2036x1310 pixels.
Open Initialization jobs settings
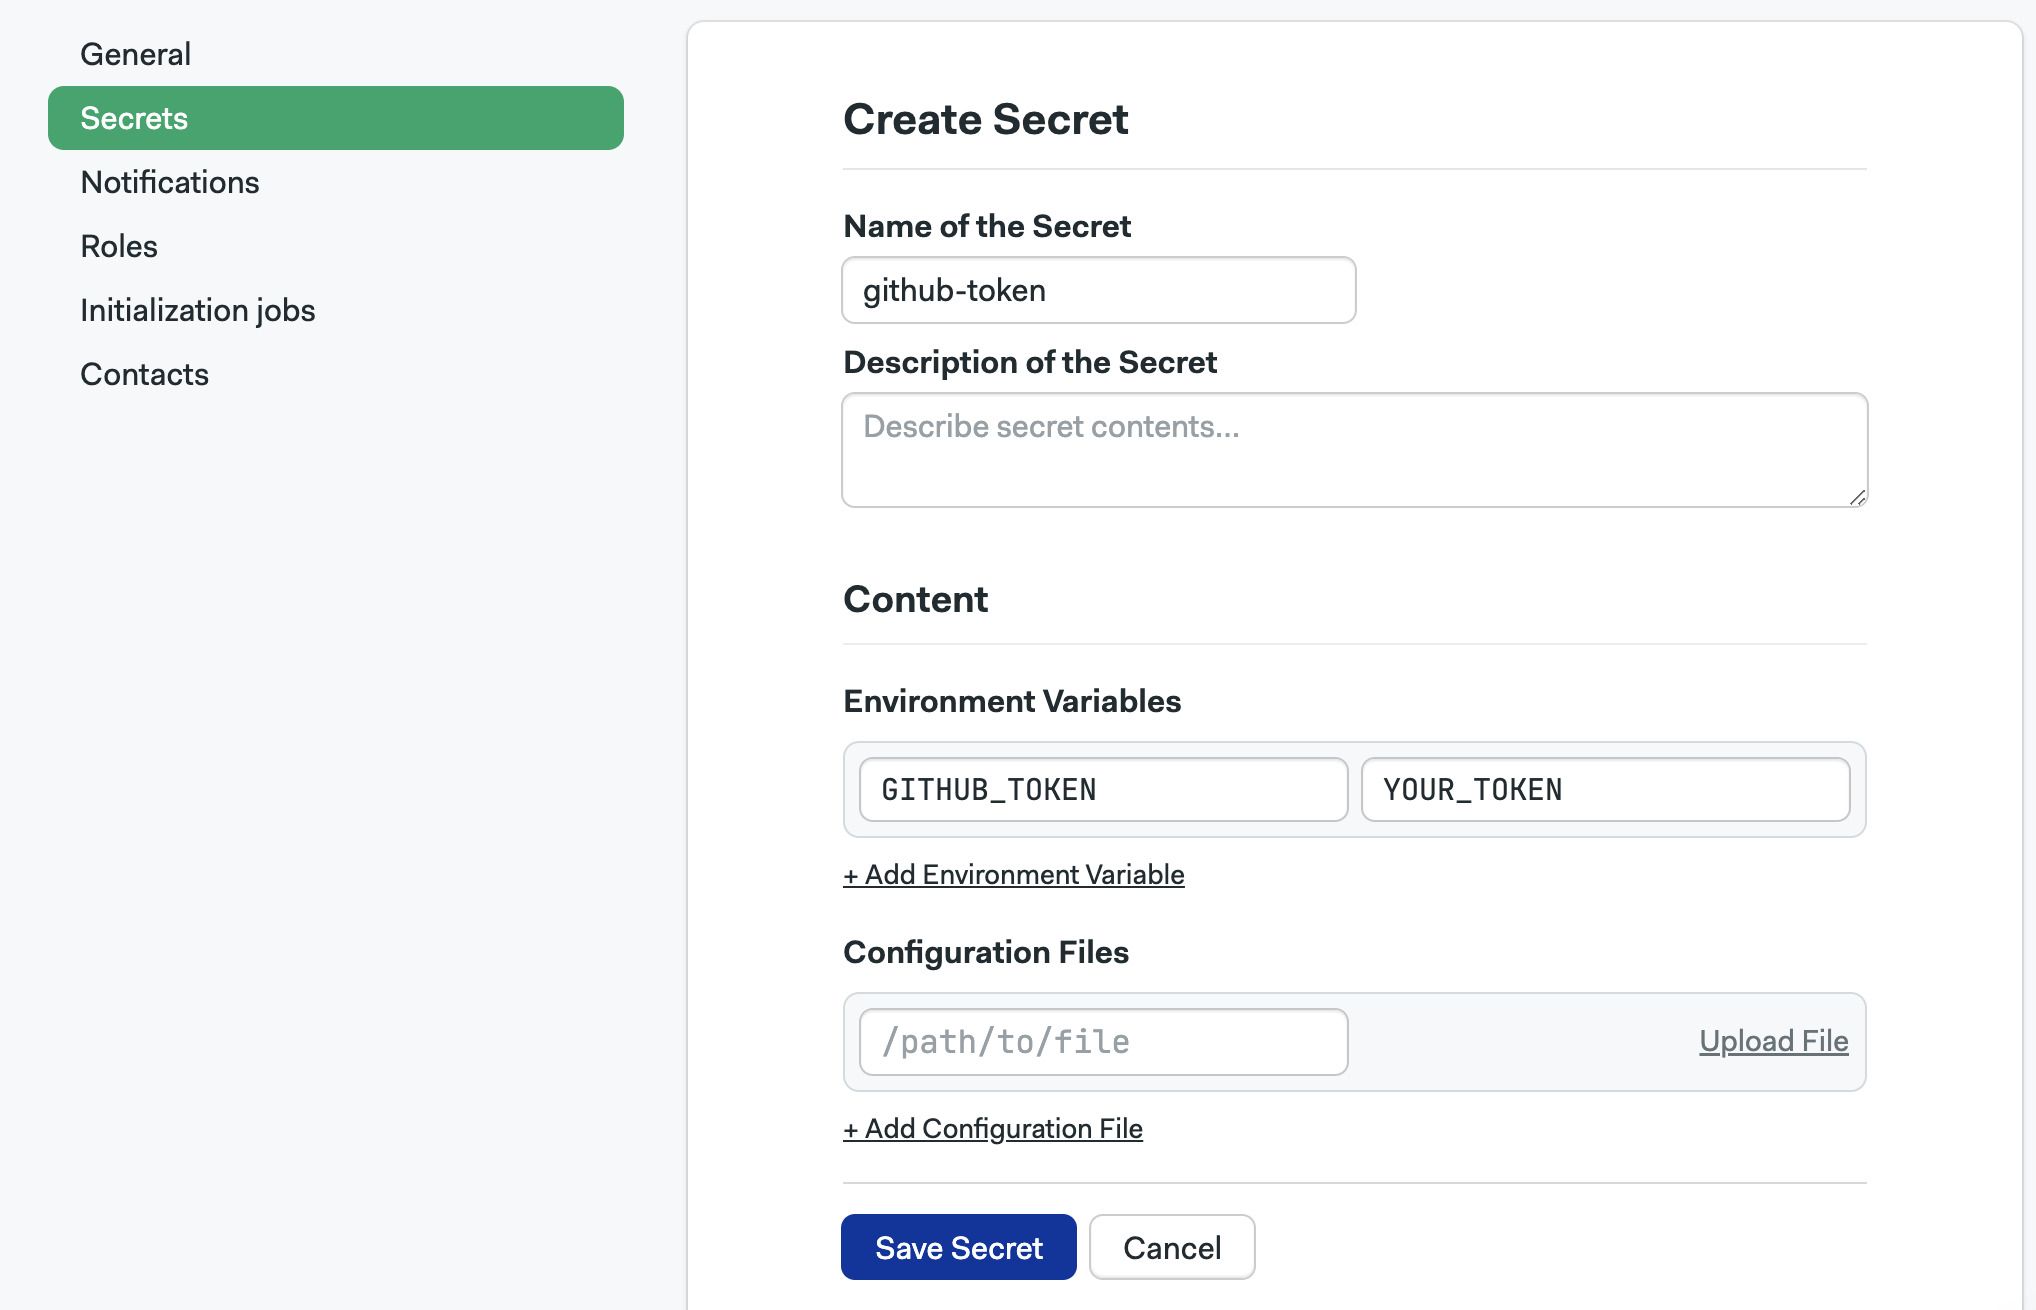click(x=198, y=310)
